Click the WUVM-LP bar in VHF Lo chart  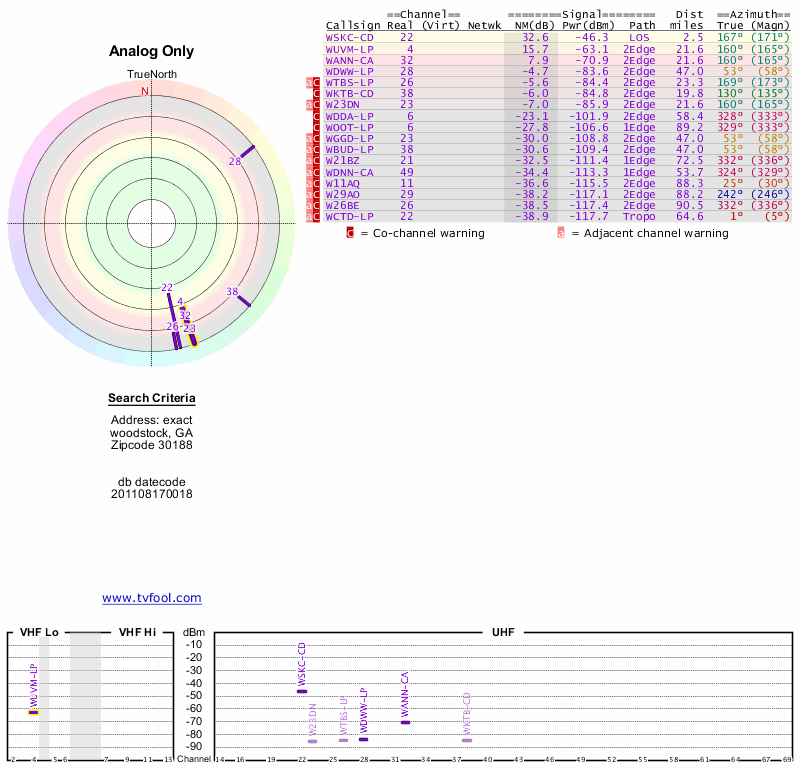33,712
